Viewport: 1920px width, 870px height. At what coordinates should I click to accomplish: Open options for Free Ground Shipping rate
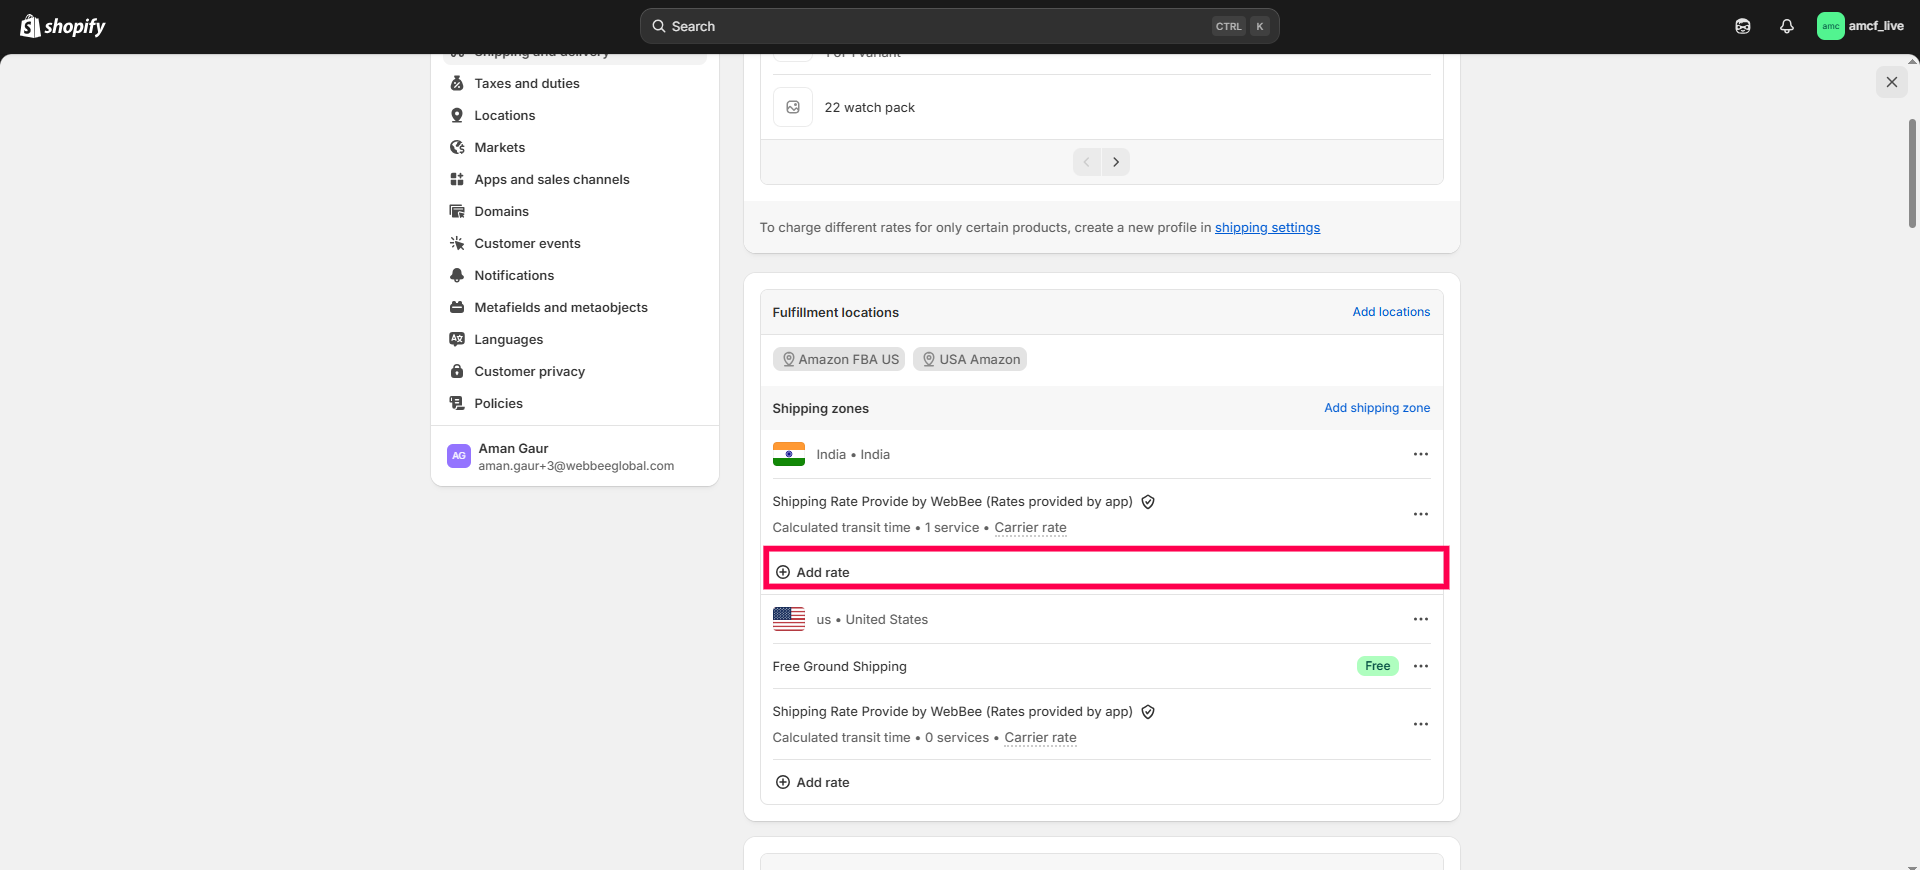click(1420, 666)
